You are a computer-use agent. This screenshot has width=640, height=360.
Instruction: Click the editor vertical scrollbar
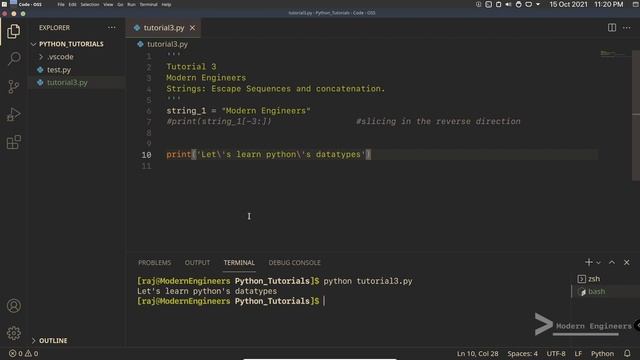pyautogui.click(x=636, y=115)
